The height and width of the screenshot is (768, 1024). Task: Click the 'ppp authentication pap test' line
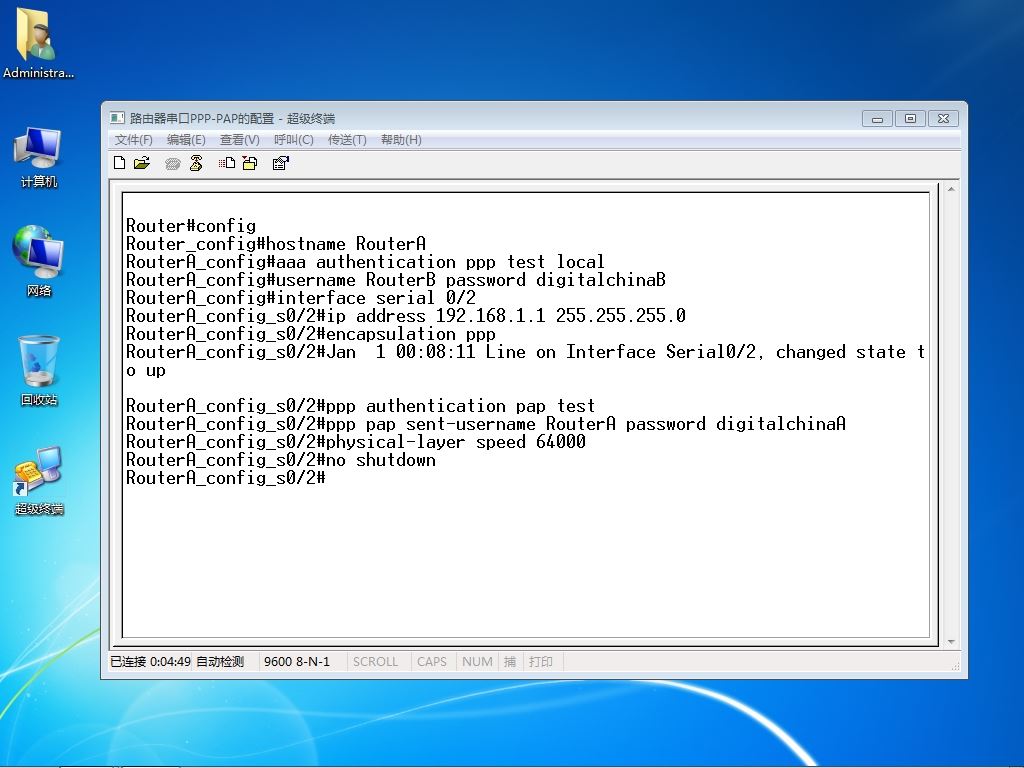click(x=360, y=406)
